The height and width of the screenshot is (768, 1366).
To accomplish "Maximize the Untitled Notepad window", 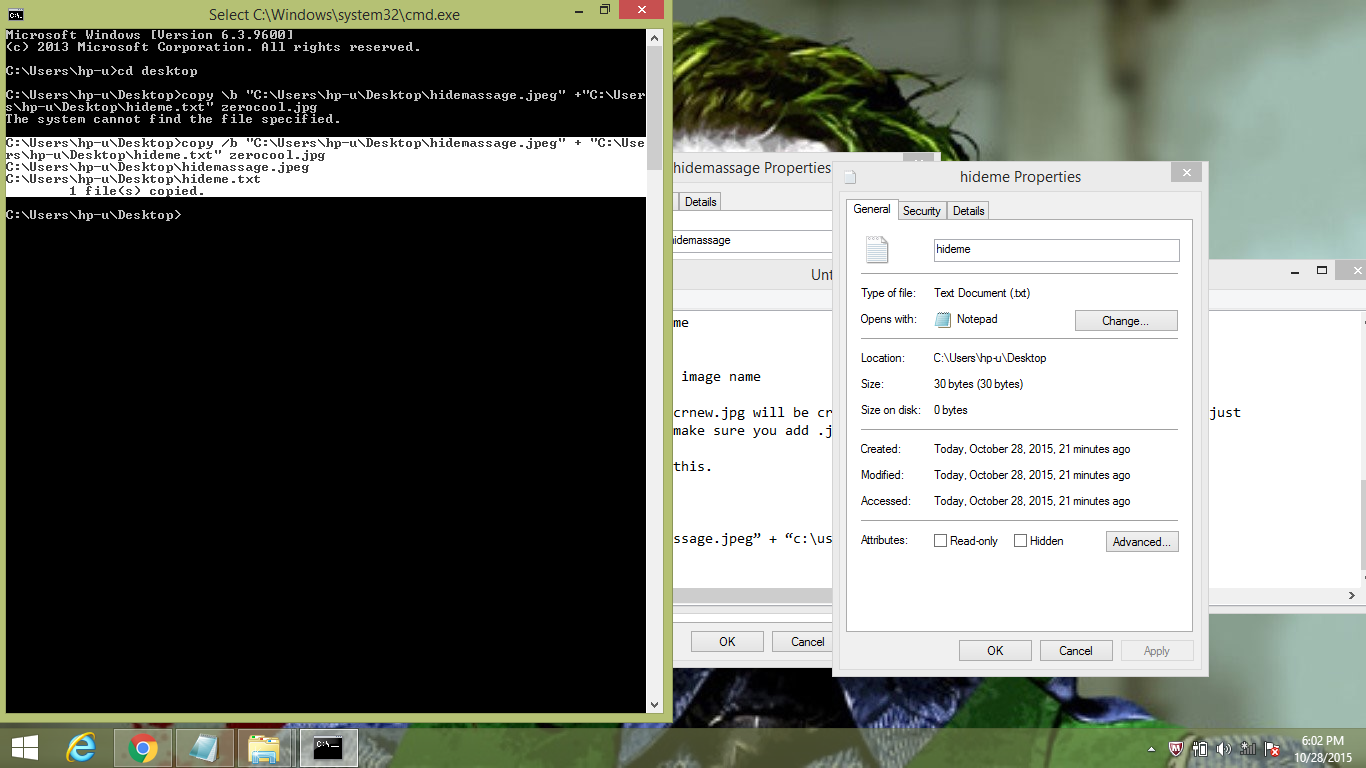I will click(x=1322, y=271).
